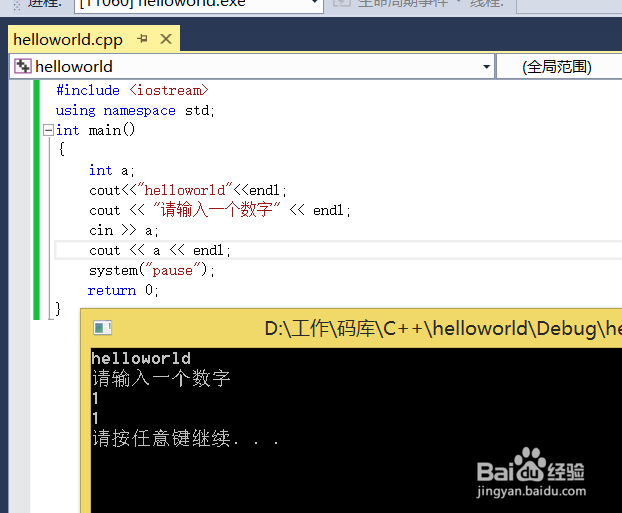Click the system("pause") line
622x513 pixels.
pyautogui.click(x=152, y=271)
